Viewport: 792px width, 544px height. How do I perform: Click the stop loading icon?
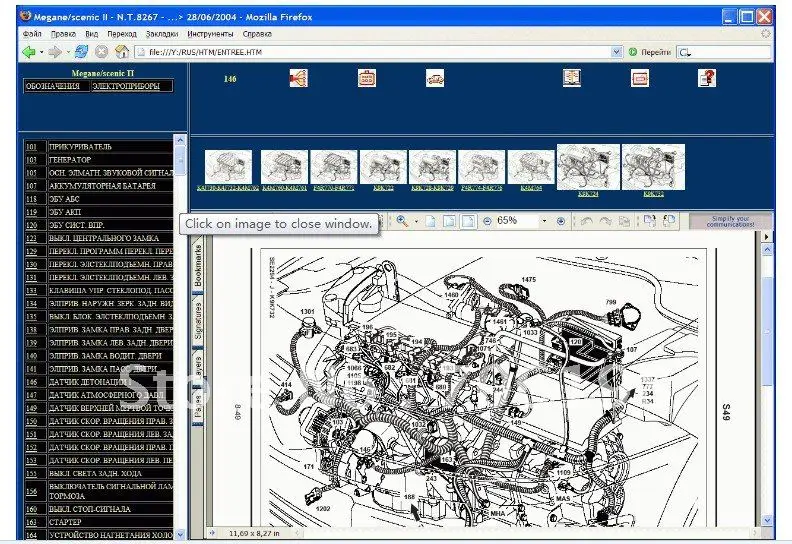tap(102, 52)
